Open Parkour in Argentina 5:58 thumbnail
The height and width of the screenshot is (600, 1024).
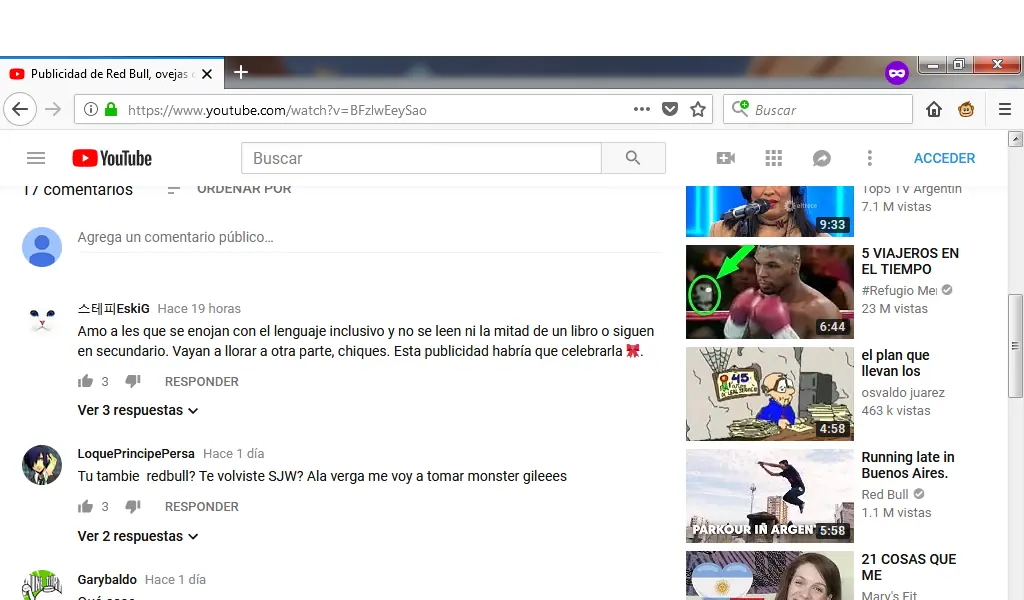point(770,496)
